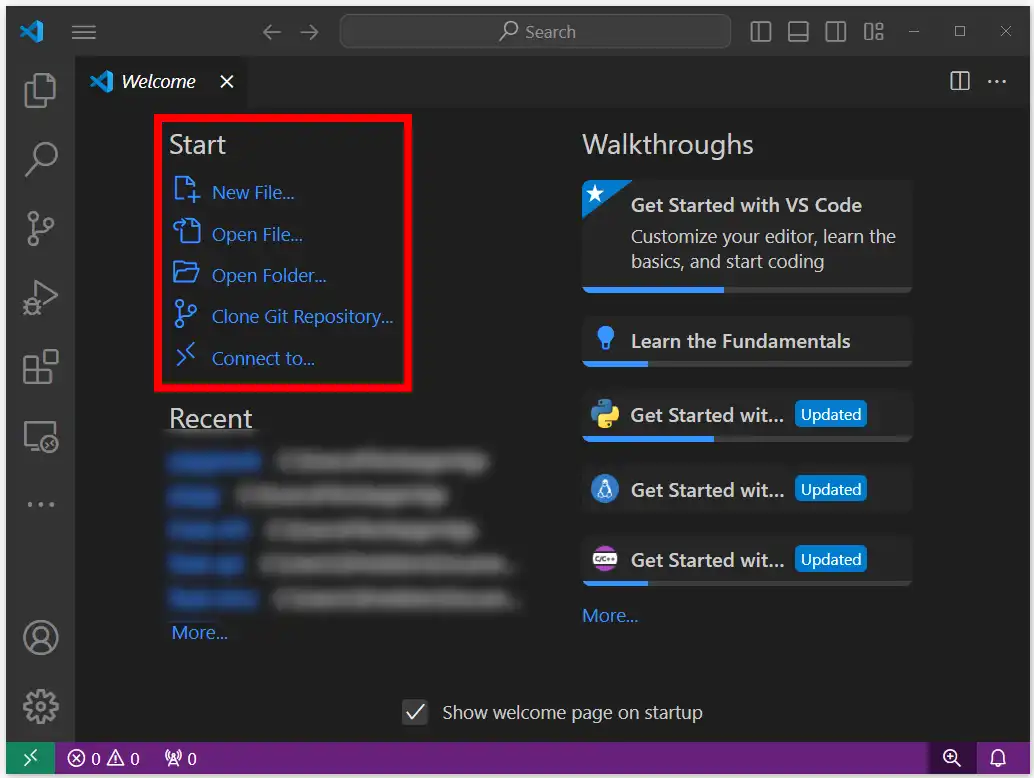1034x778 pixels.
Task: Open Get Started with VS Code walkthrough
Action: click(746, 236)
